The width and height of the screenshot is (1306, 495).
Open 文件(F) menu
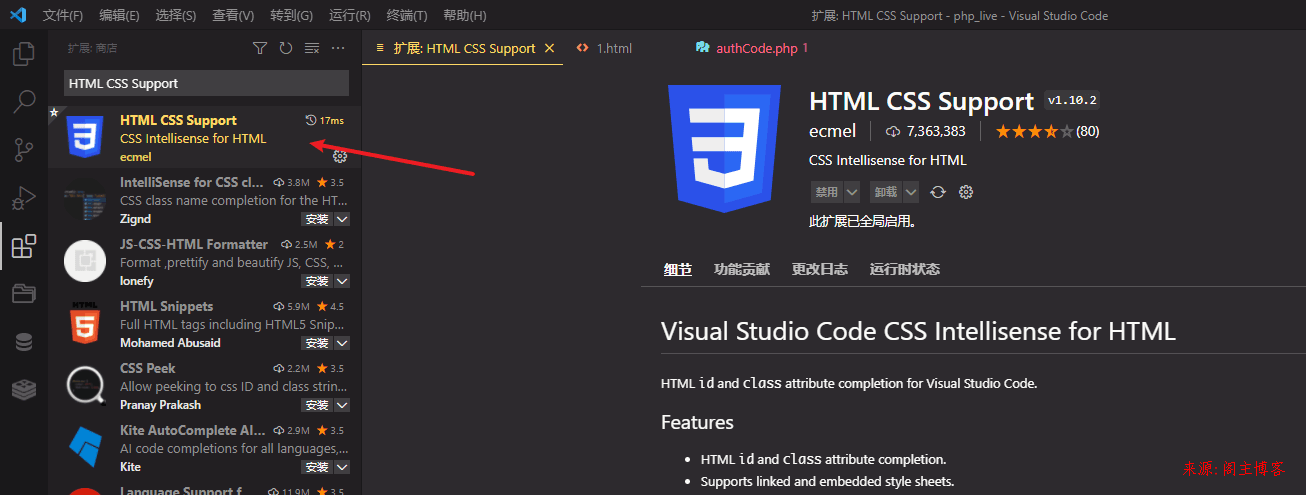(63, 15)
